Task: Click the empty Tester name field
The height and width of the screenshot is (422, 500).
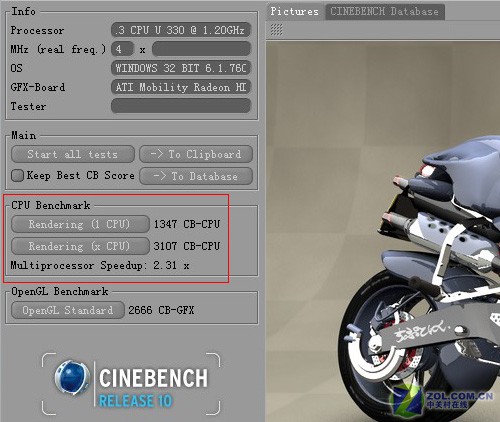Action: tap(181, 106)
